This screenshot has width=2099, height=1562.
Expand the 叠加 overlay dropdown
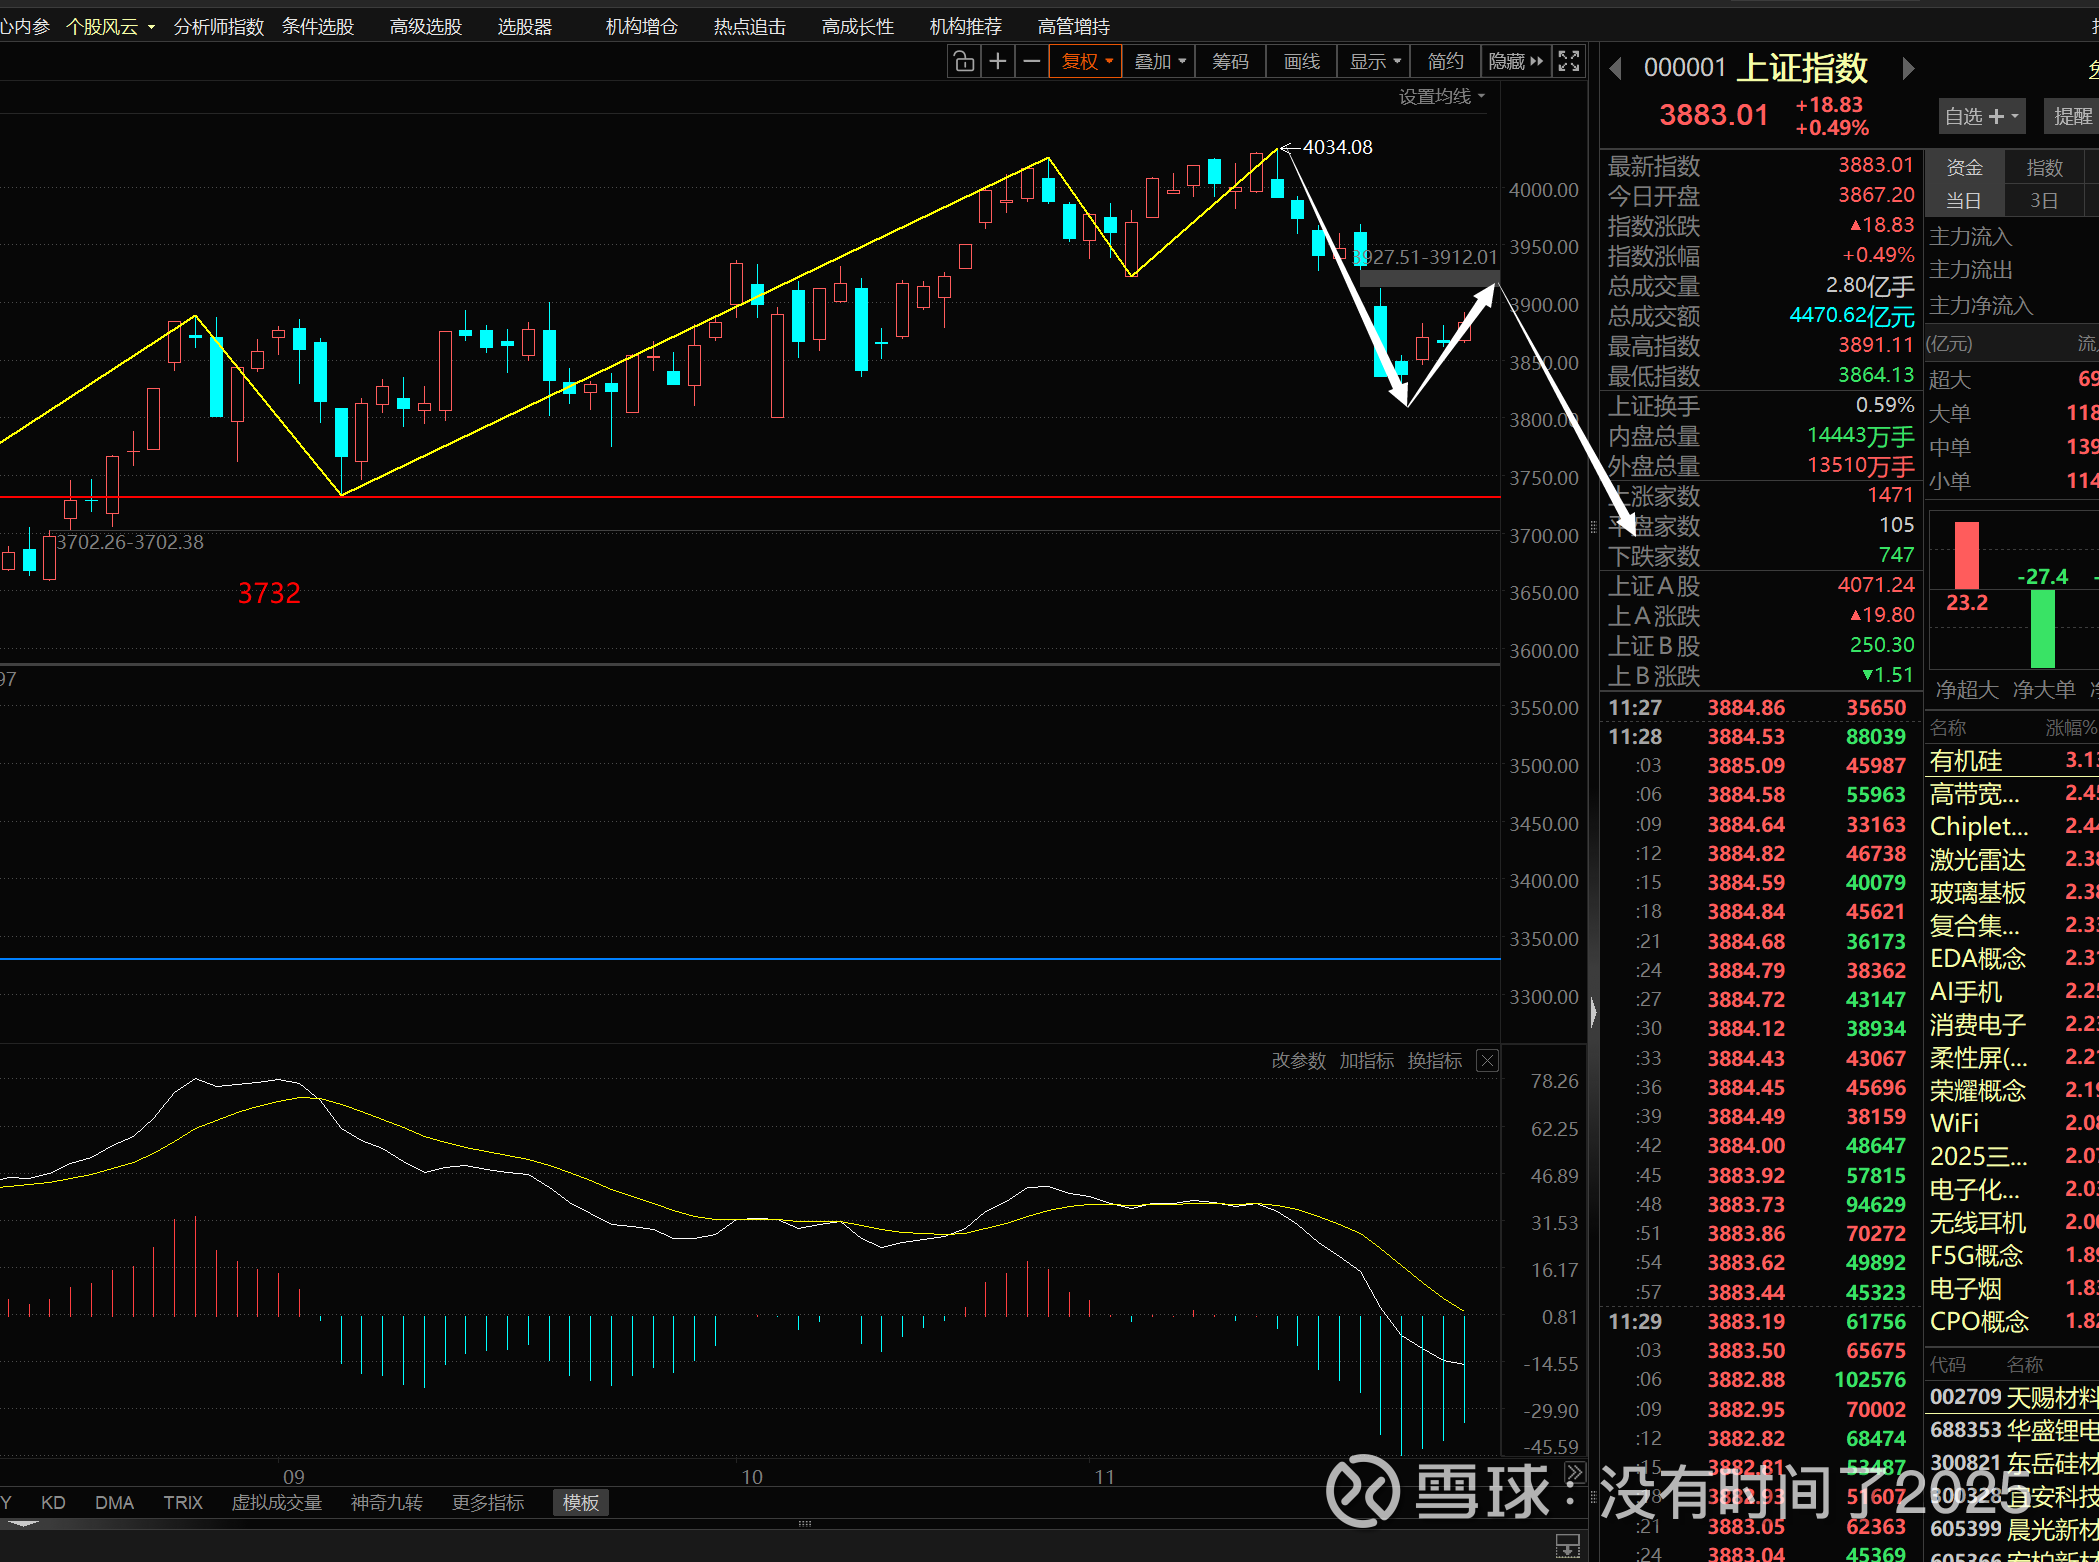pos(1160,62)
